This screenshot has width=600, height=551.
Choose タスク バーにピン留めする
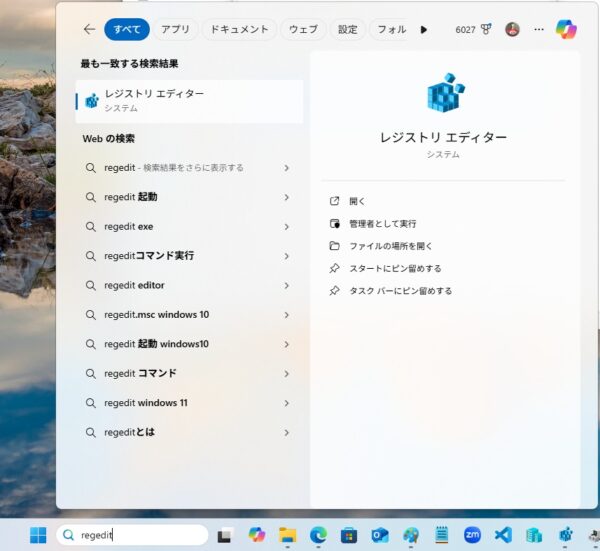click(400, 291)
